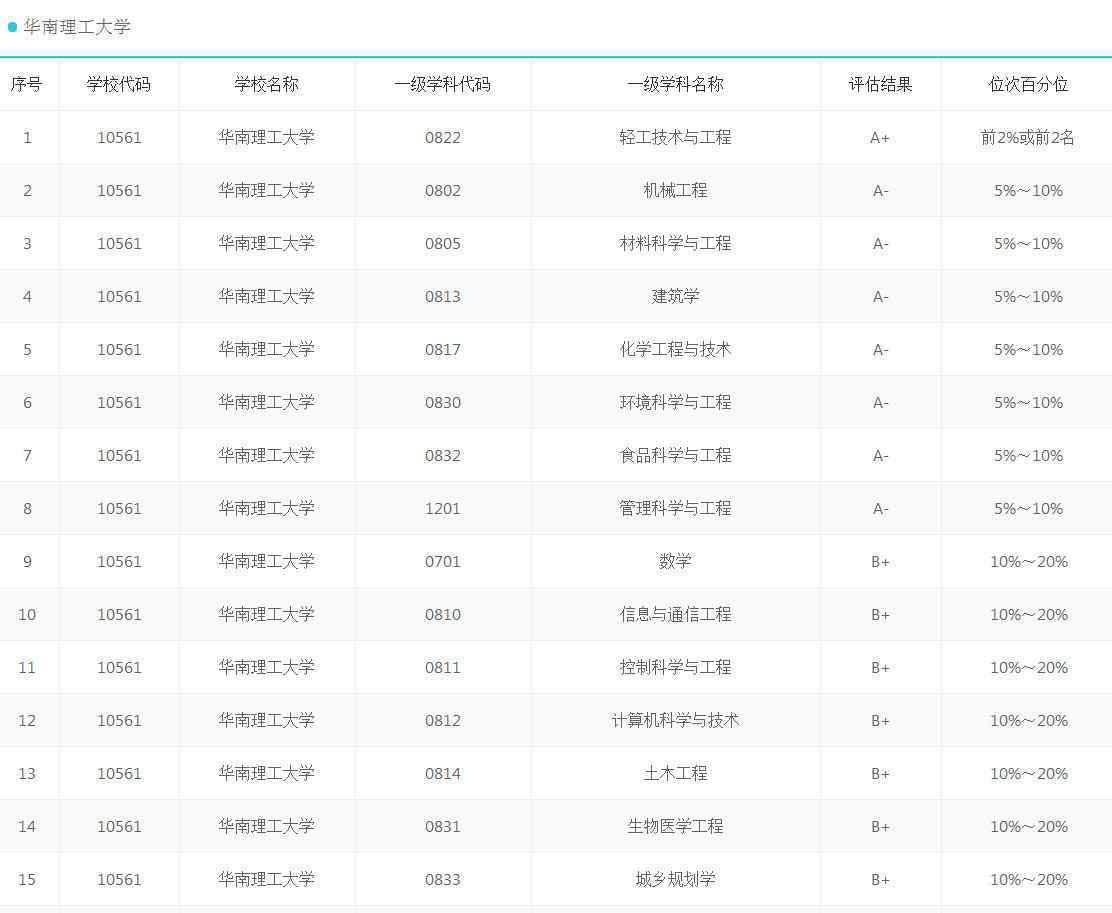
Task: Select the 位次百分位 column header
Action: pyautogui.click(x=1028, y=84)
